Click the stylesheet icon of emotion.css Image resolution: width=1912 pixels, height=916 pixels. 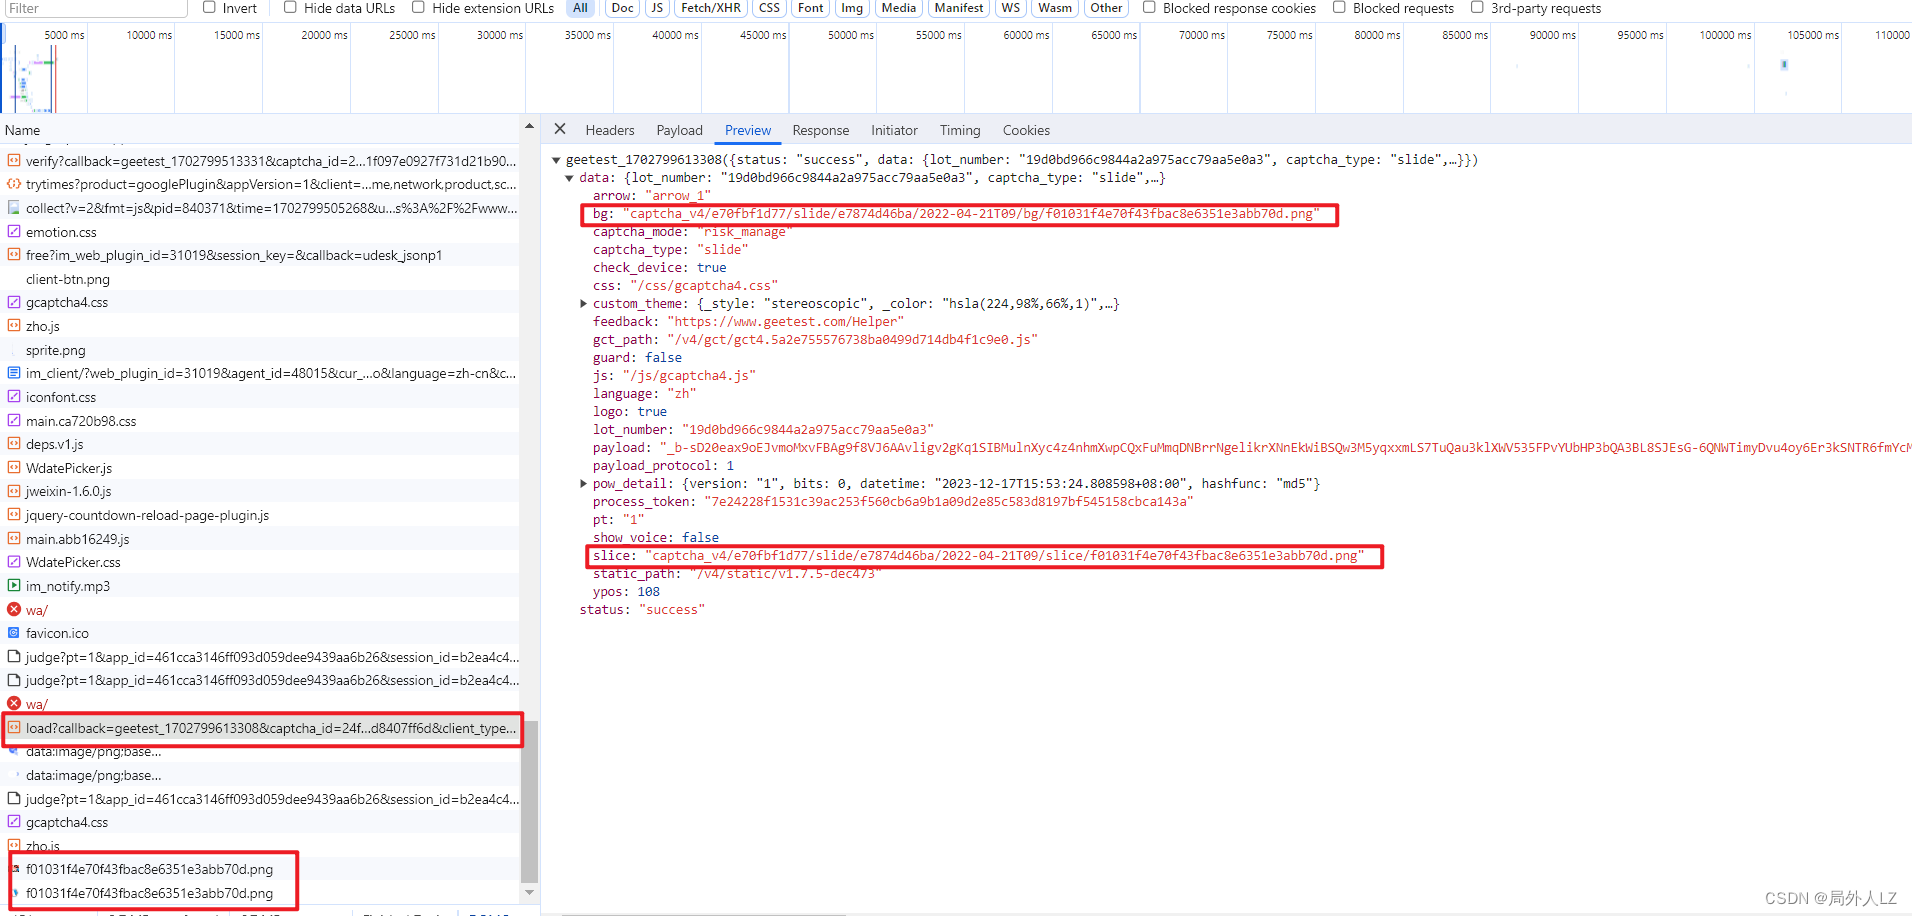pos(14,231)
